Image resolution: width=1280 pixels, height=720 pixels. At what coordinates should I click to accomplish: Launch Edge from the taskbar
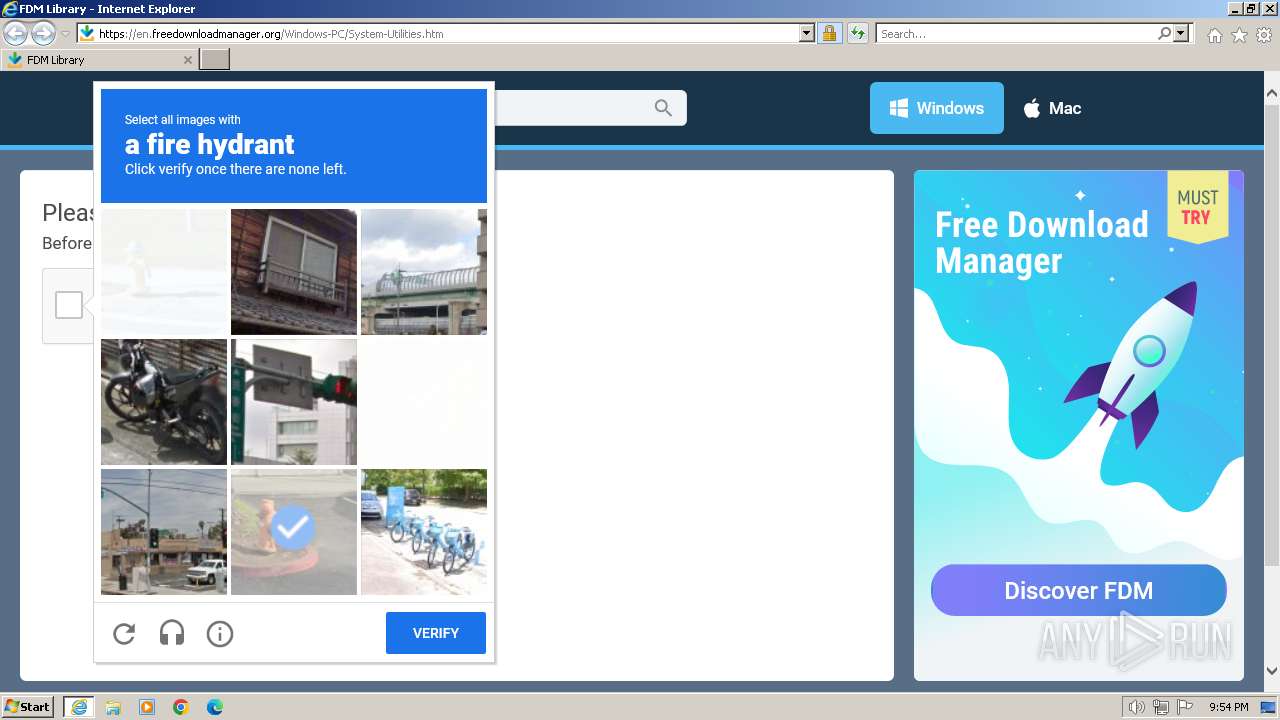point(215,707)
